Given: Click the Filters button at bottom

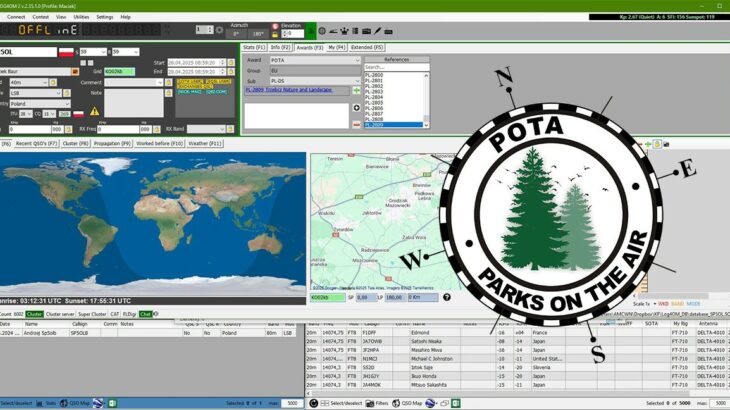Looking at the screenshot, I should 377,403.
